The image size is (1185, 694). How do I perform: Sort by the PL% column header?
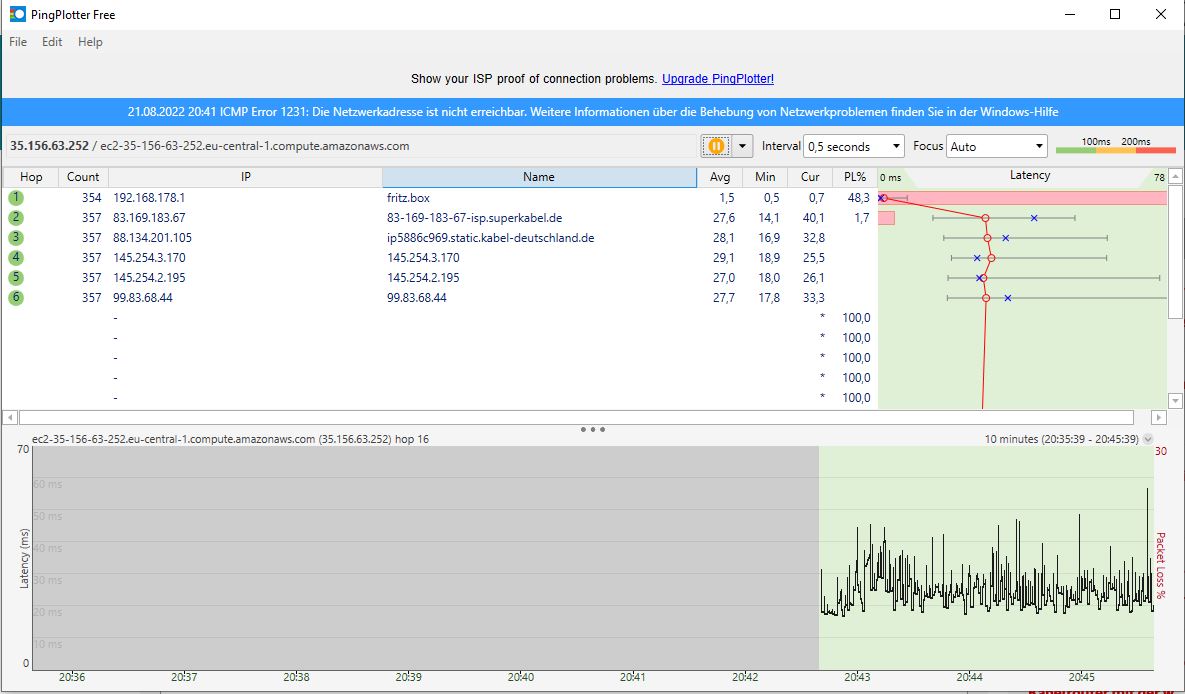(854, 177)
